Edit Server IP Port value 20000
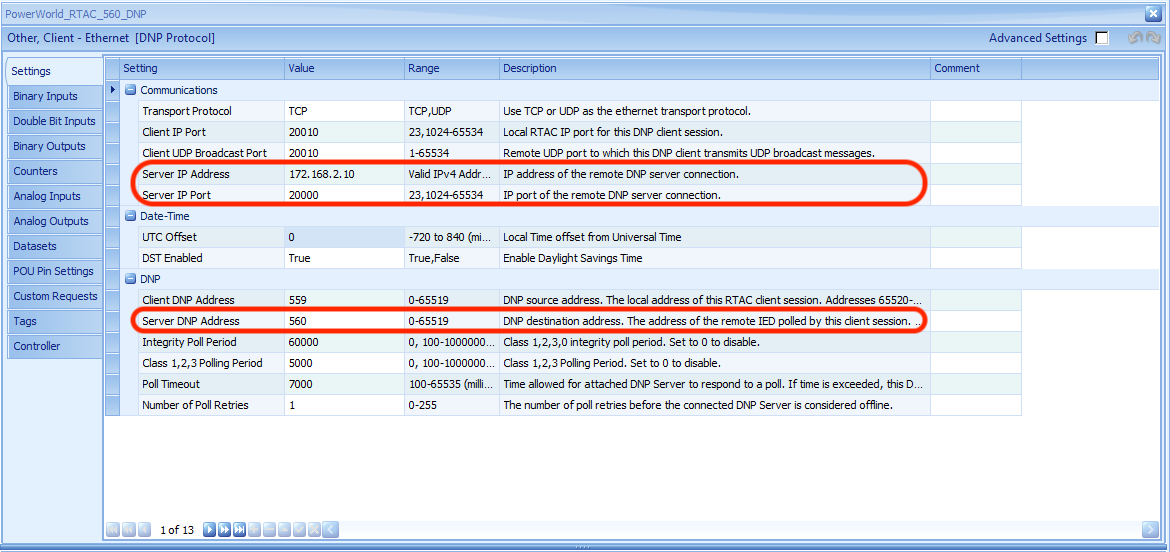1170x552 pixels. pyautogui.click(x=344, y=195)
